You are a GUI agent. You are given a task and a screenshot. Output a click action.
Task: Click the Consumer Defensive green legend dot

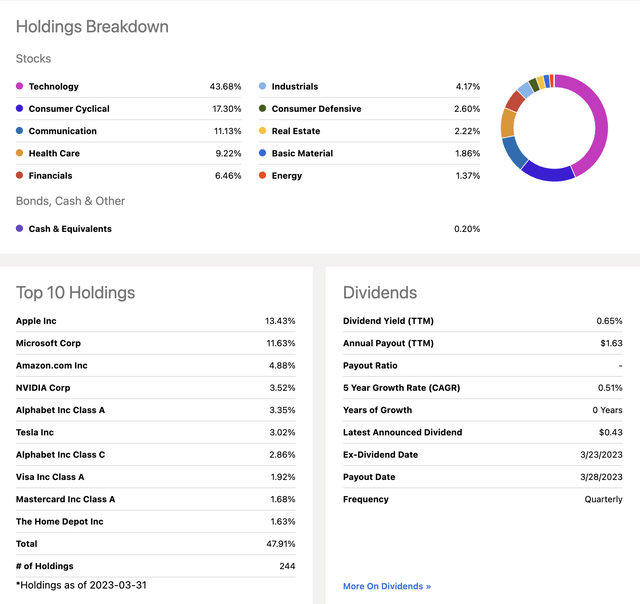pos(262,109)
